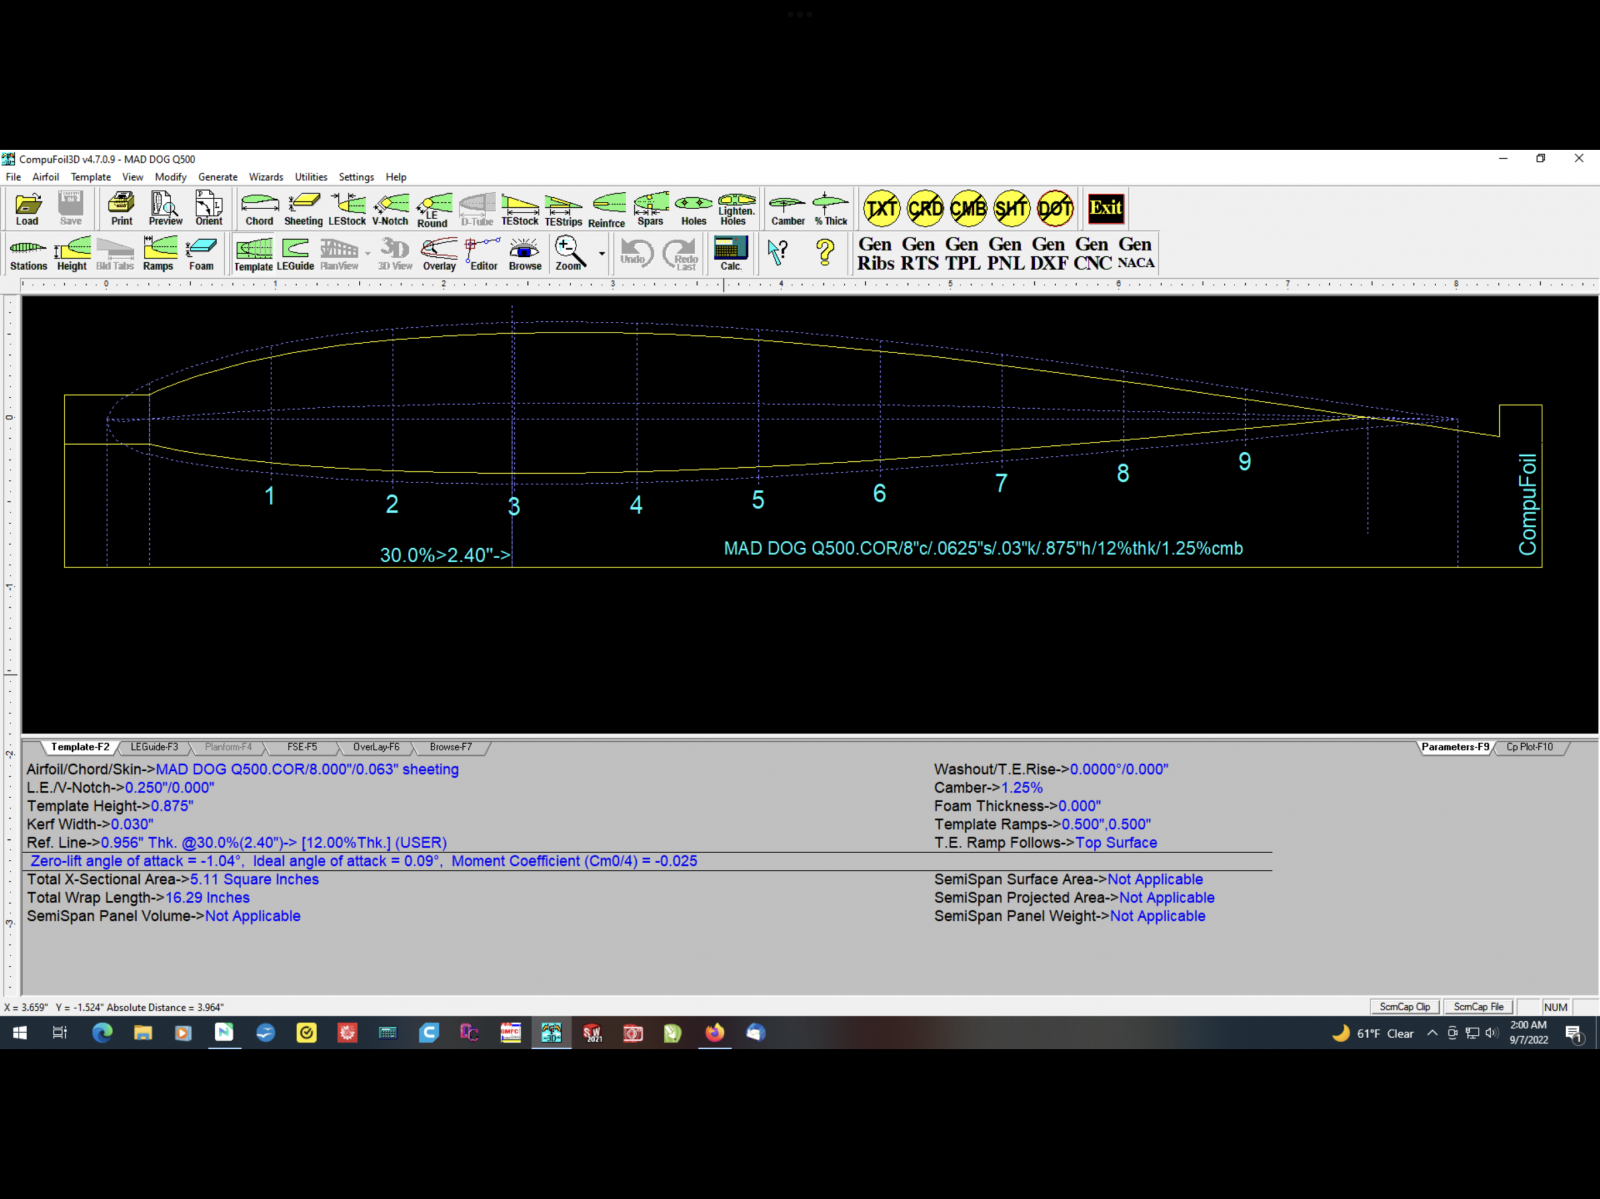
Task: Open the Preview tool
Action: tap(165, 209)
